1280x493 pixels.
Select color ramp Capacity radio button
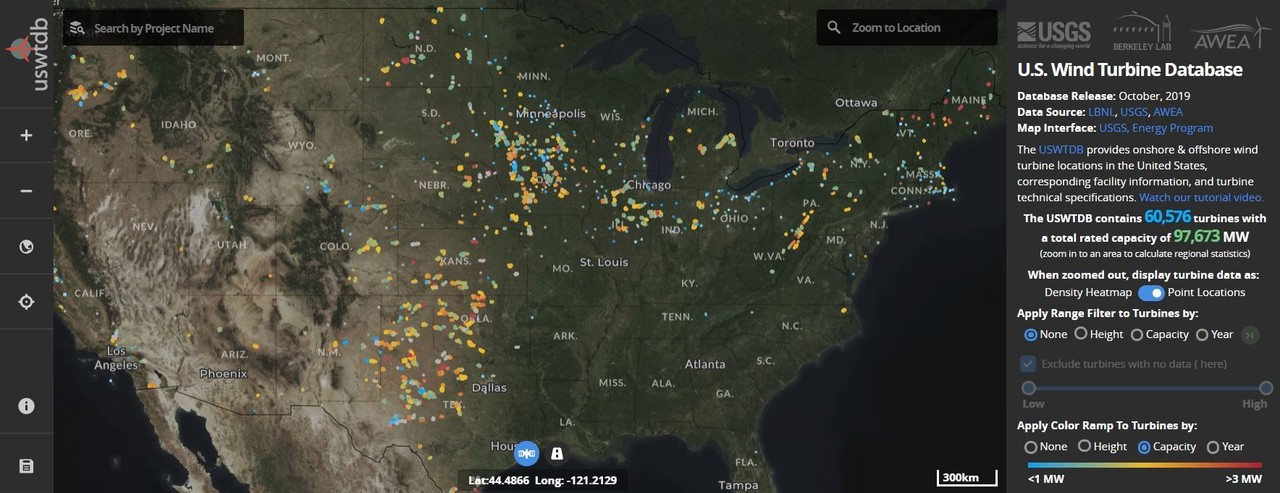tap(1143, 447)
